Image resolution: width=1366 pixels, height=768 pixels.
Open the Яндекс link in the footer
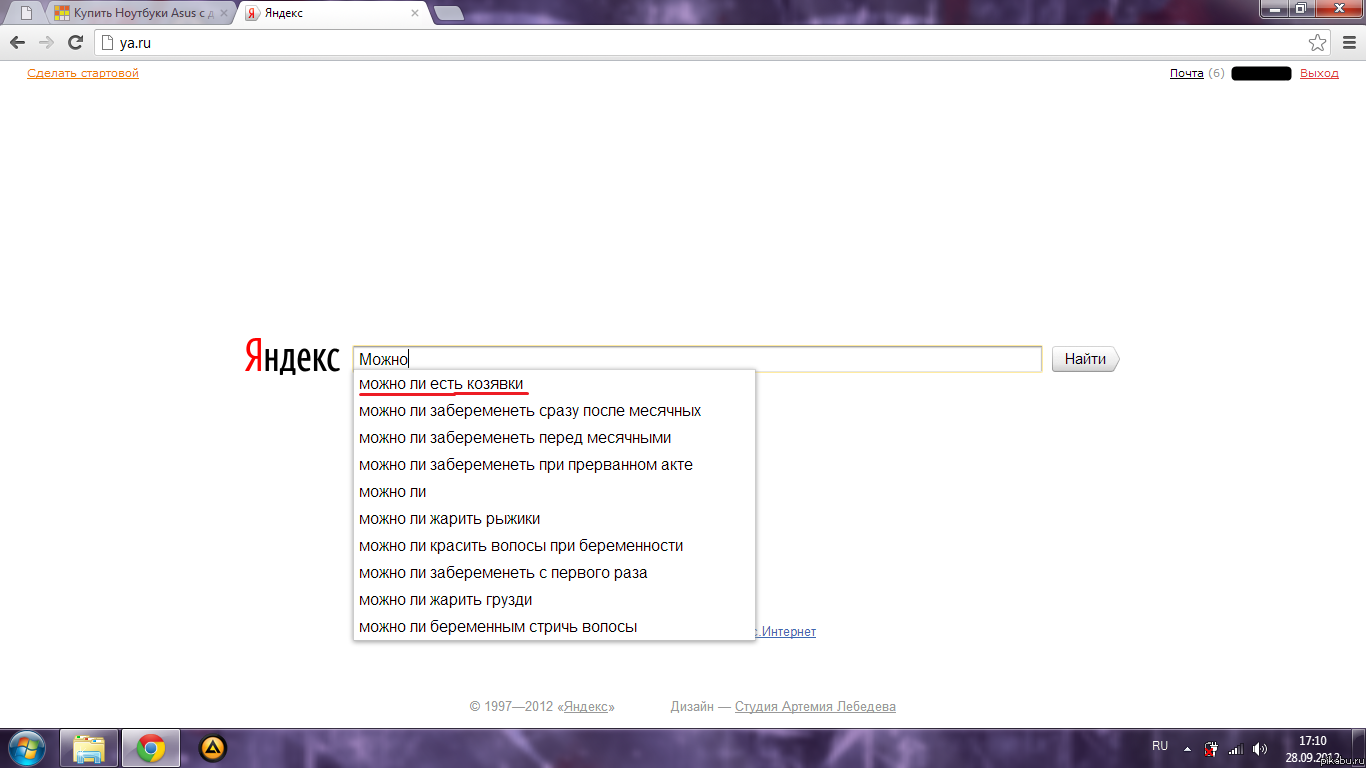tap(586, 706)
